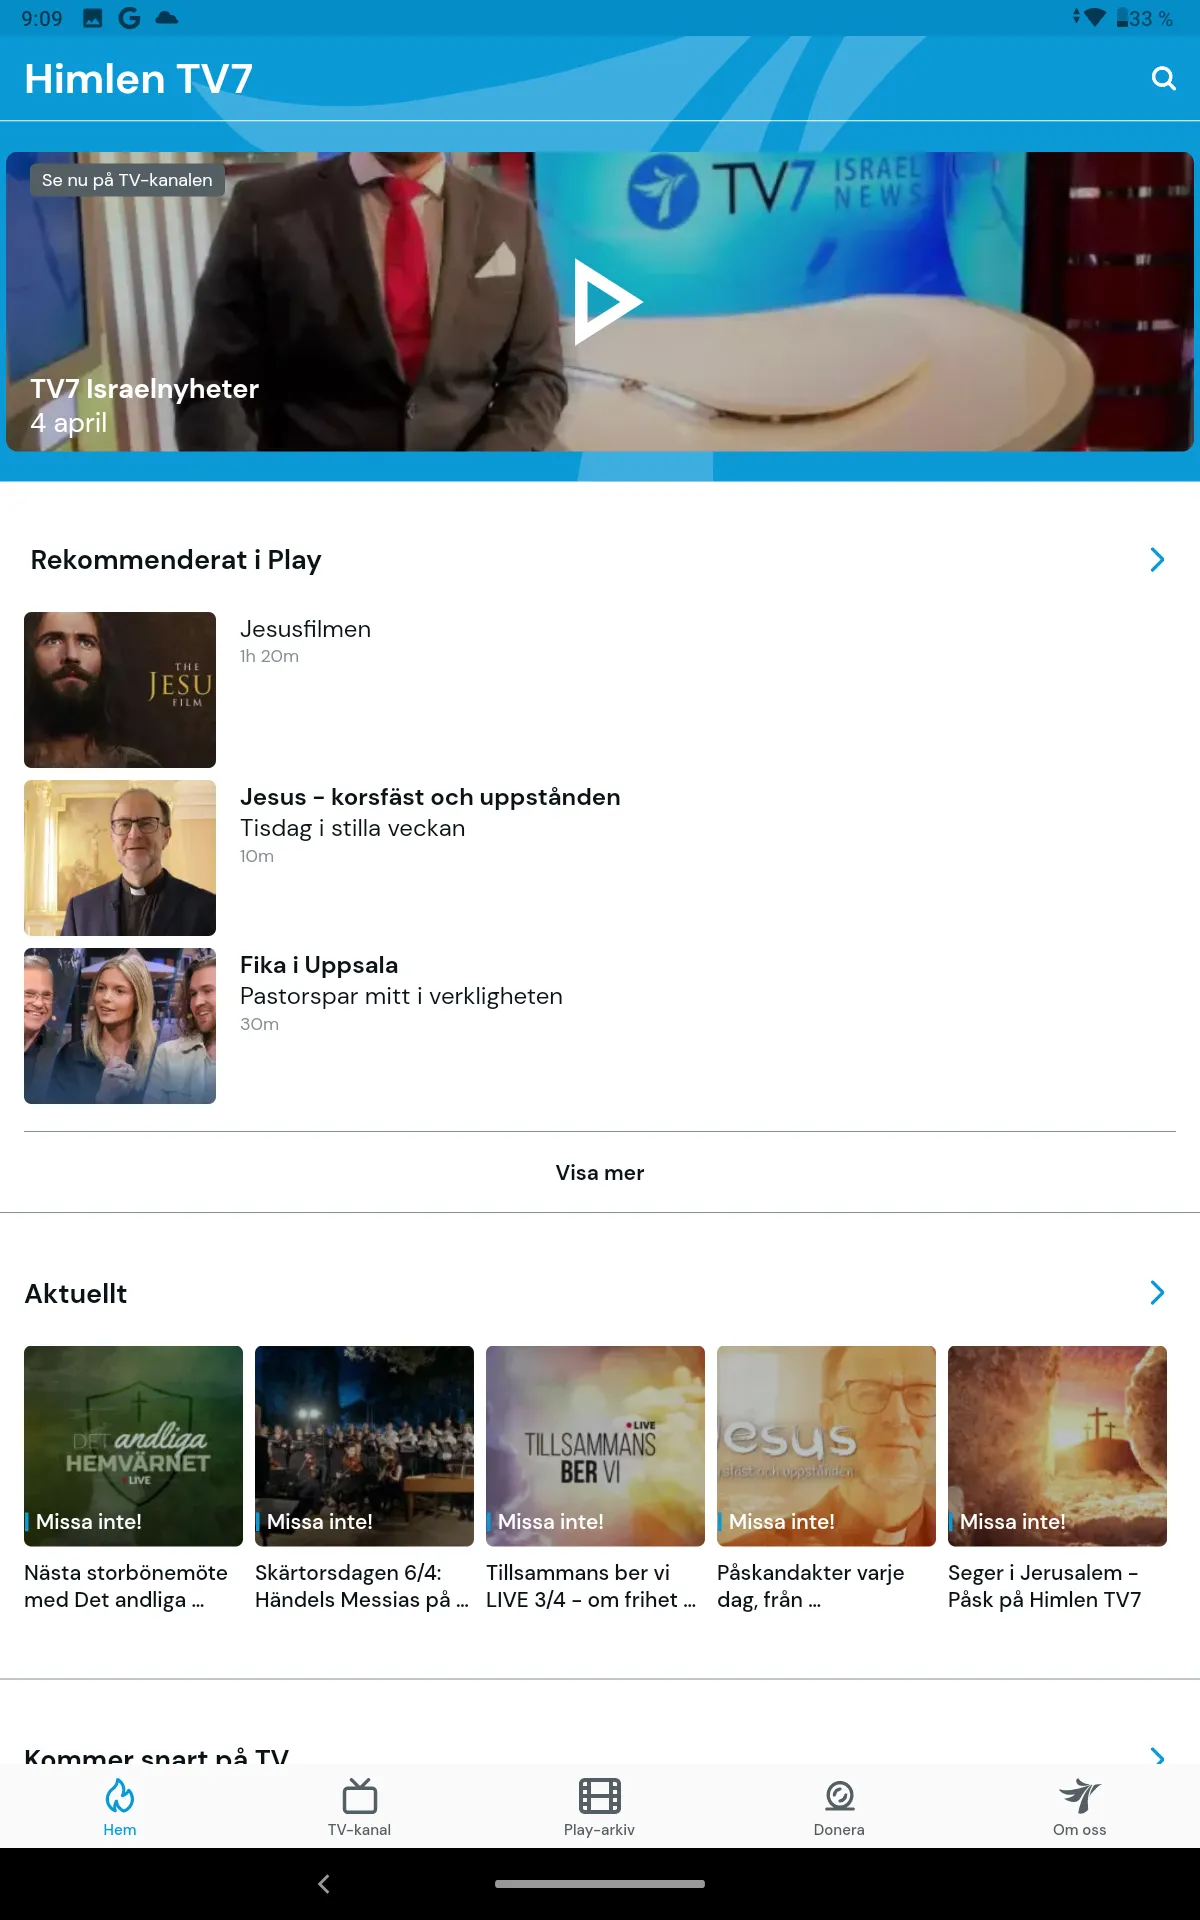The image size is (1200, 1920).
Task: Select Jesus – korsfäst och uppstånden title
Action: click(x=430, y=797)
